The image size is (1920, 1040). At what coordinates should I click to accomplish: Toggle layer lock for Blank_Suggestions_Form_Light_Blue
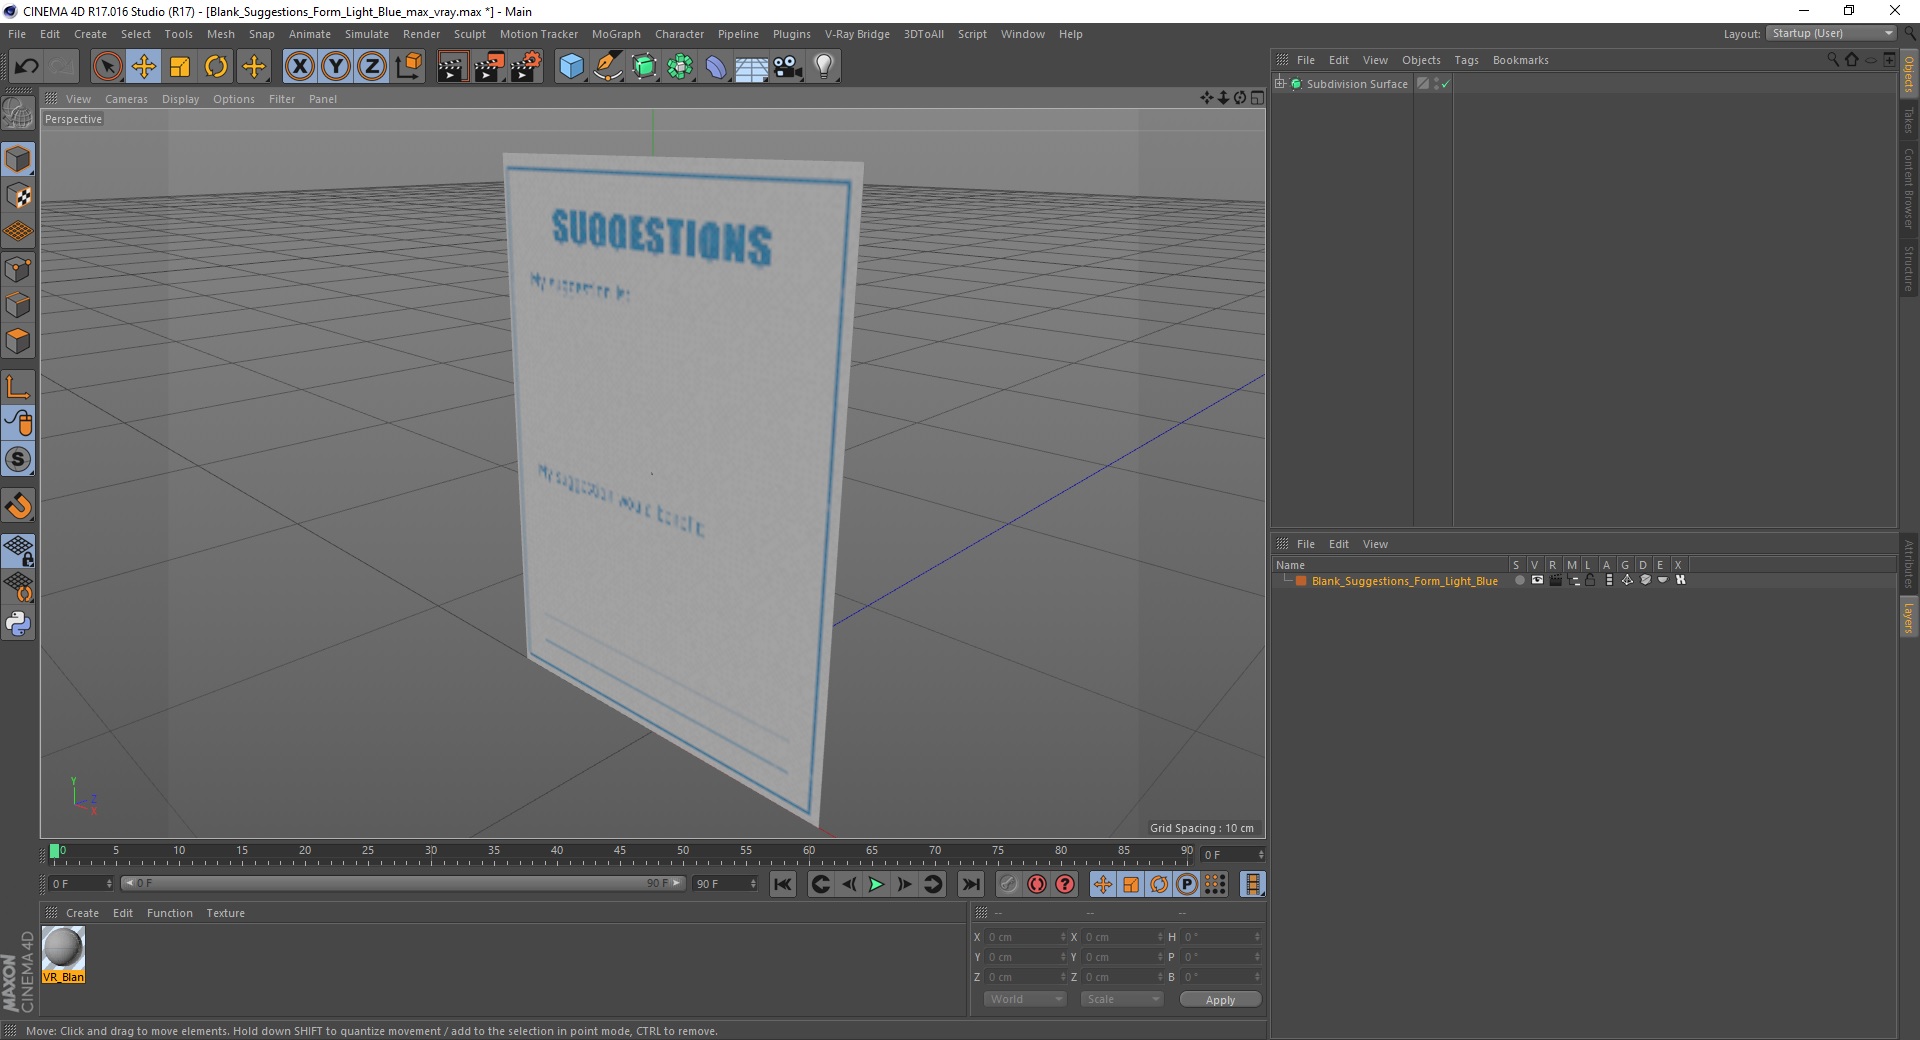tap(1590, 580)
